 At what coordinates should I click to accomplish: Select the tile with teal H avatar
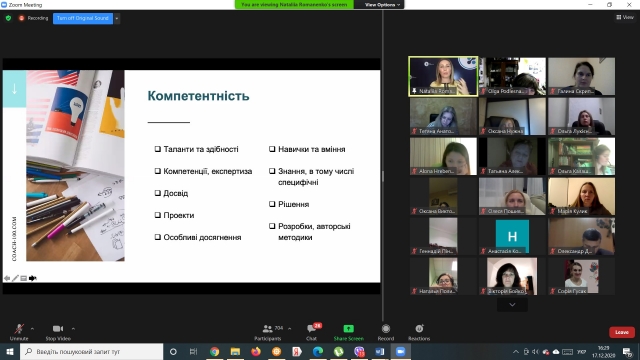click(512, 236)
